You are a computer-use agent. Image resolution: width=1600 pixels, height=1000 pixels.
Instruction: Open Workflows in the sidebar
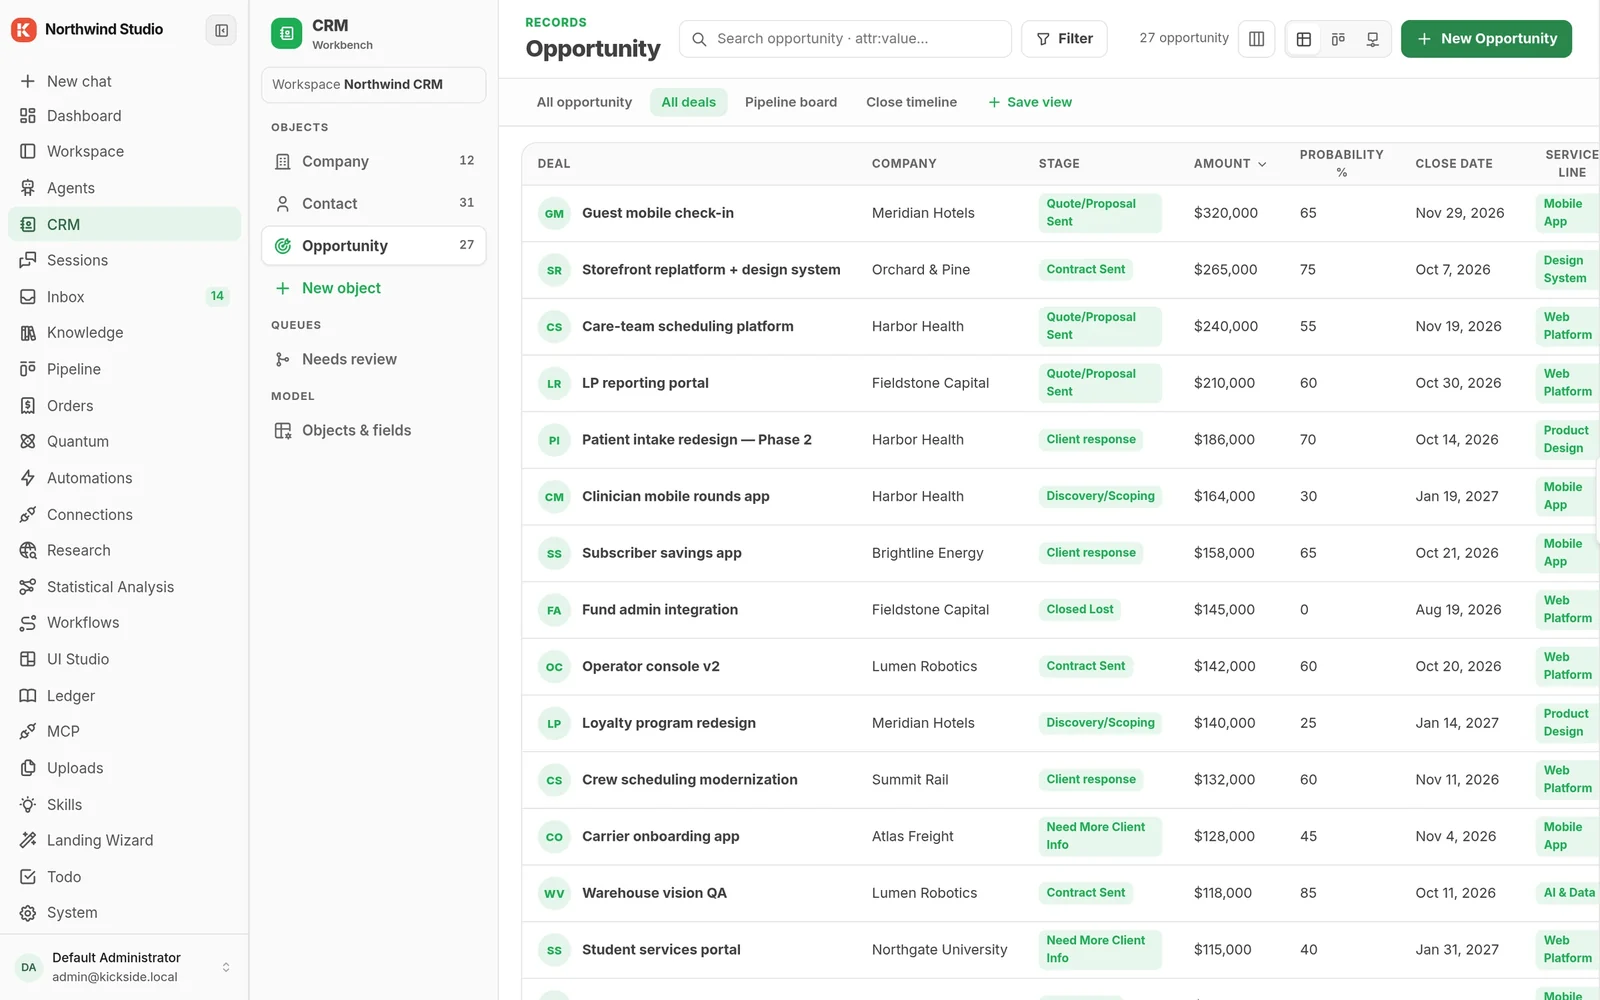click(x=124, y=623)
